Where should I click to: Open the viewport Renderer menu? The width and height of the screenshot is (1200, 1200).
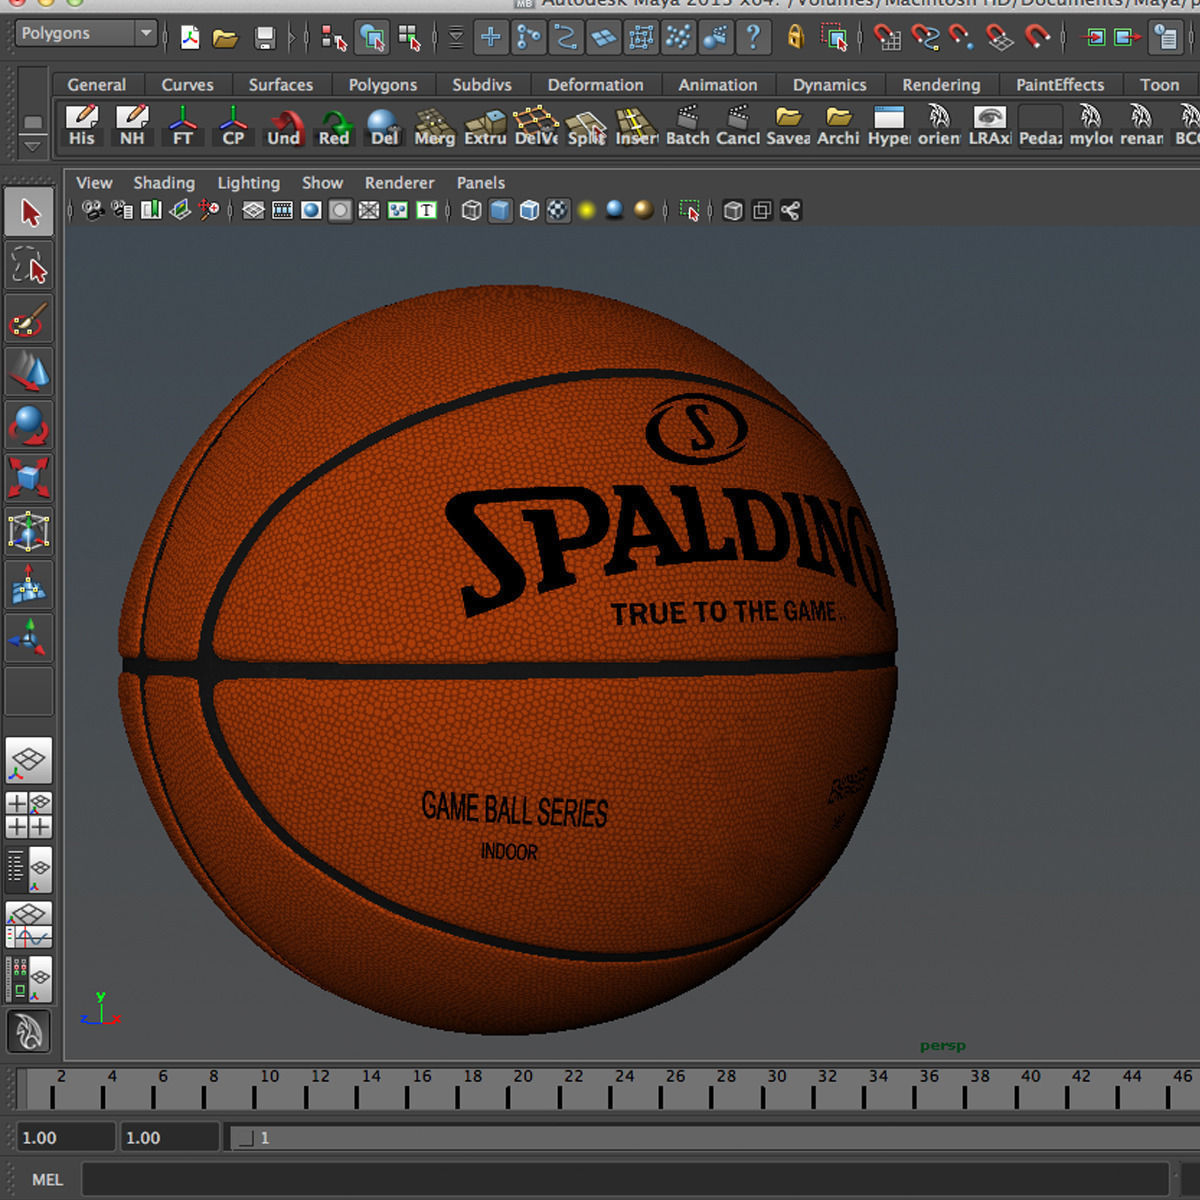point(399,182)
